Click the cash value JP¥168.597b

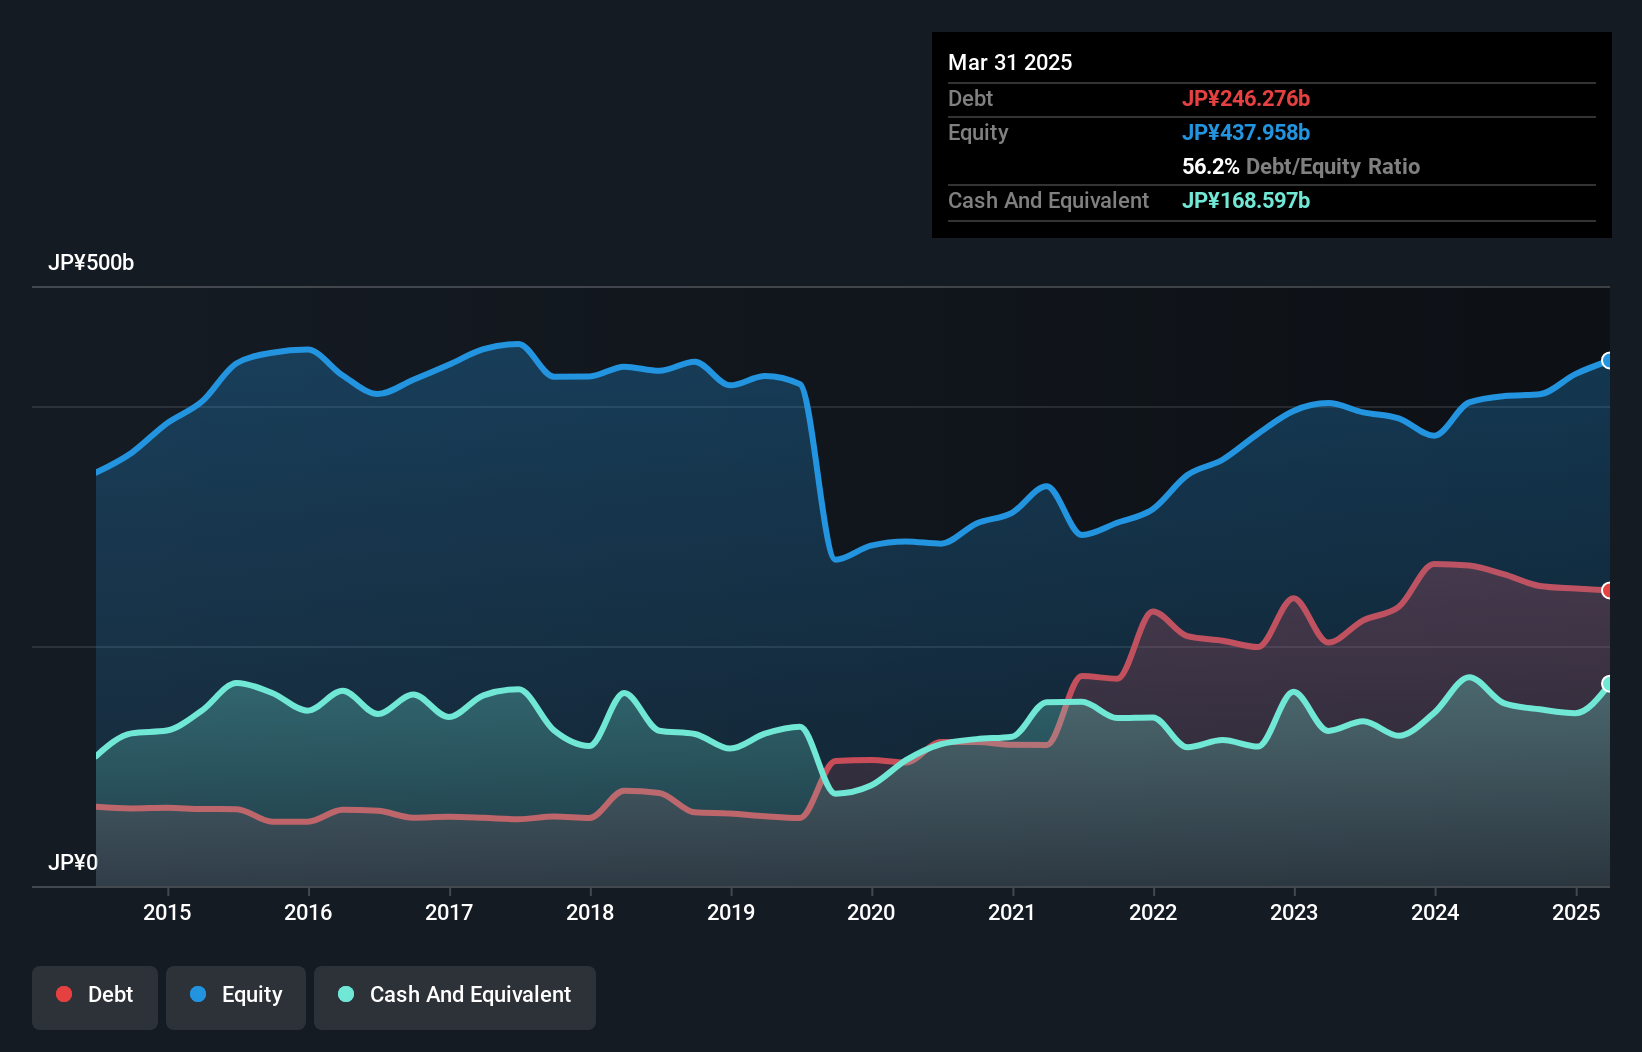click(1246, 200)
